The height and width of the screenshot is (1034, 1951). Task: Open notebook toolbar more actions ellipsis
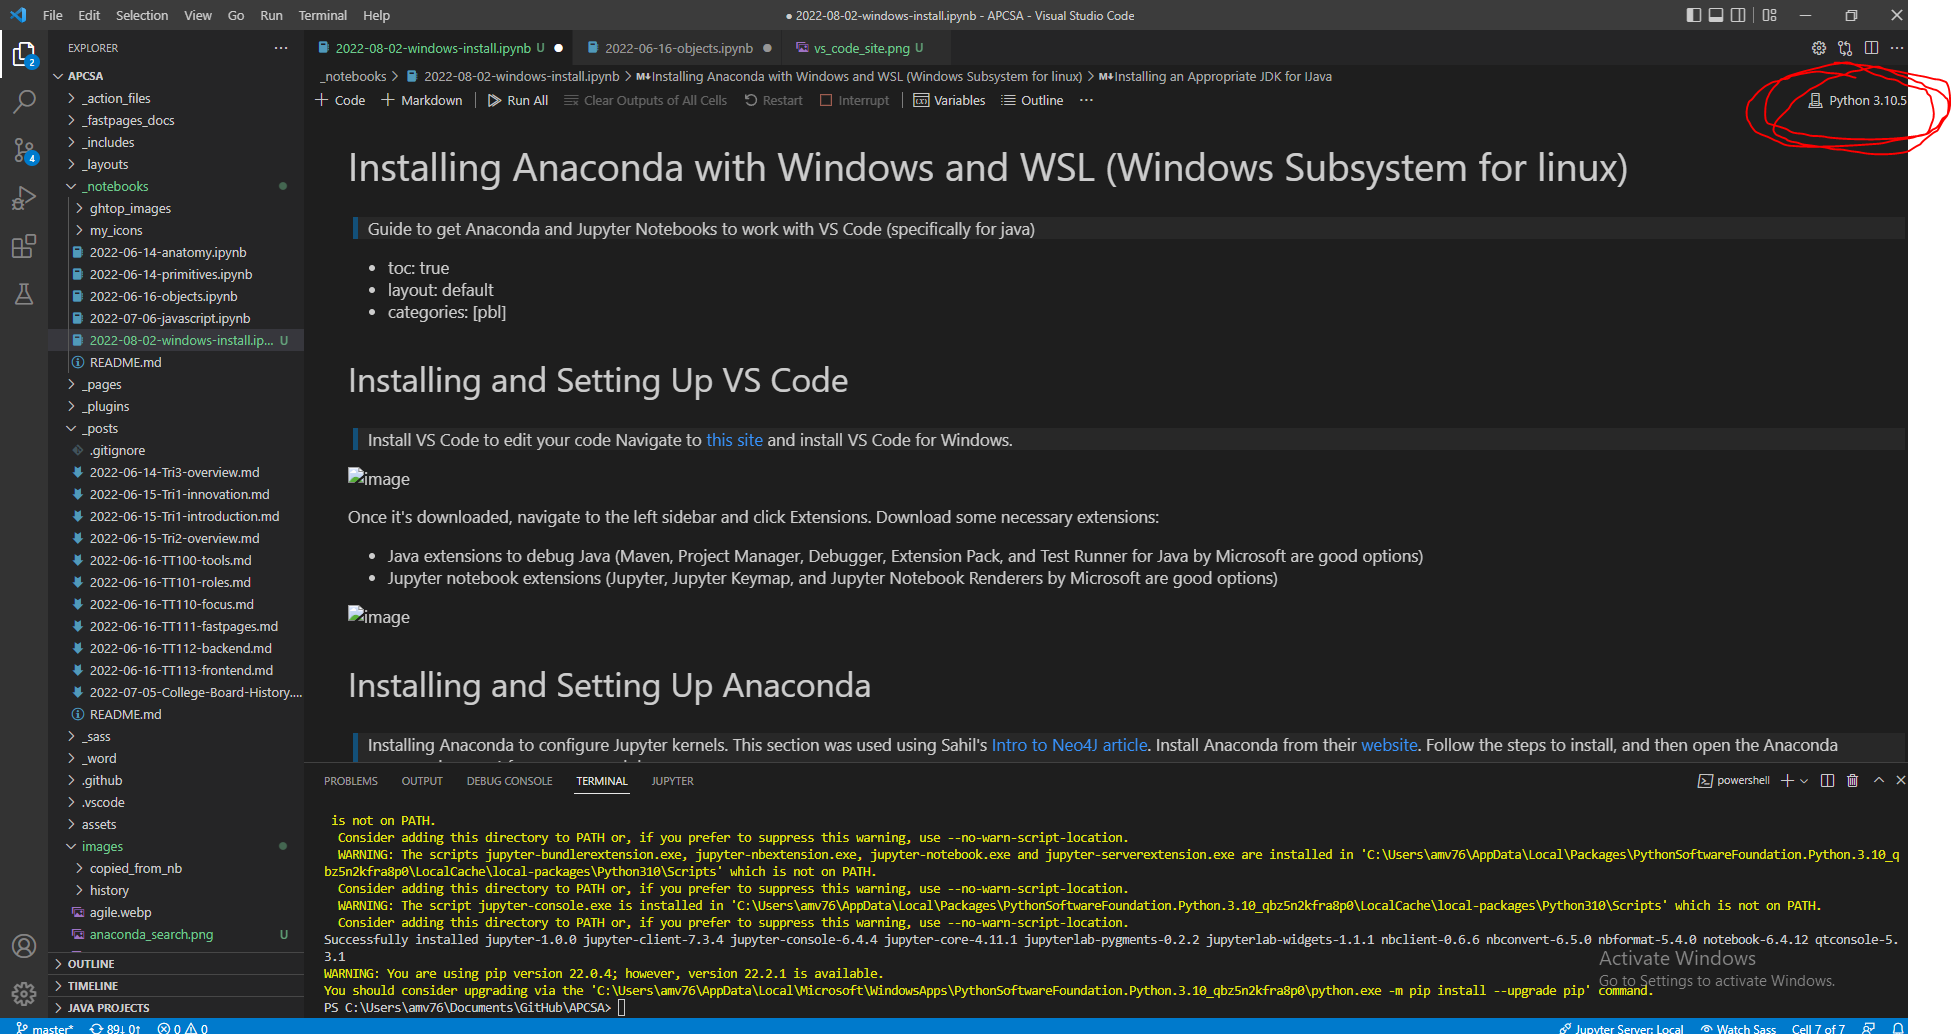pyautogui.click(x=1086, y=100)
